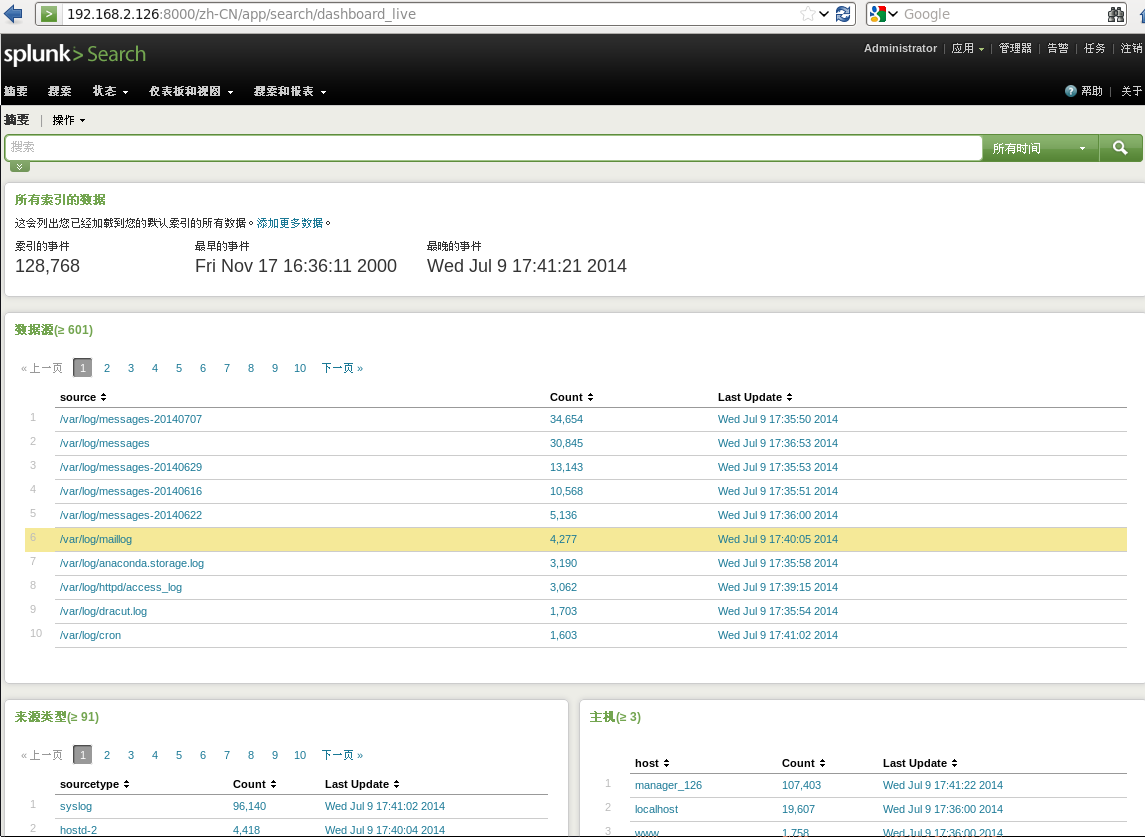Open 任务 in top header
Viewport: 1145px width, 837px height.
[1095, 48]
